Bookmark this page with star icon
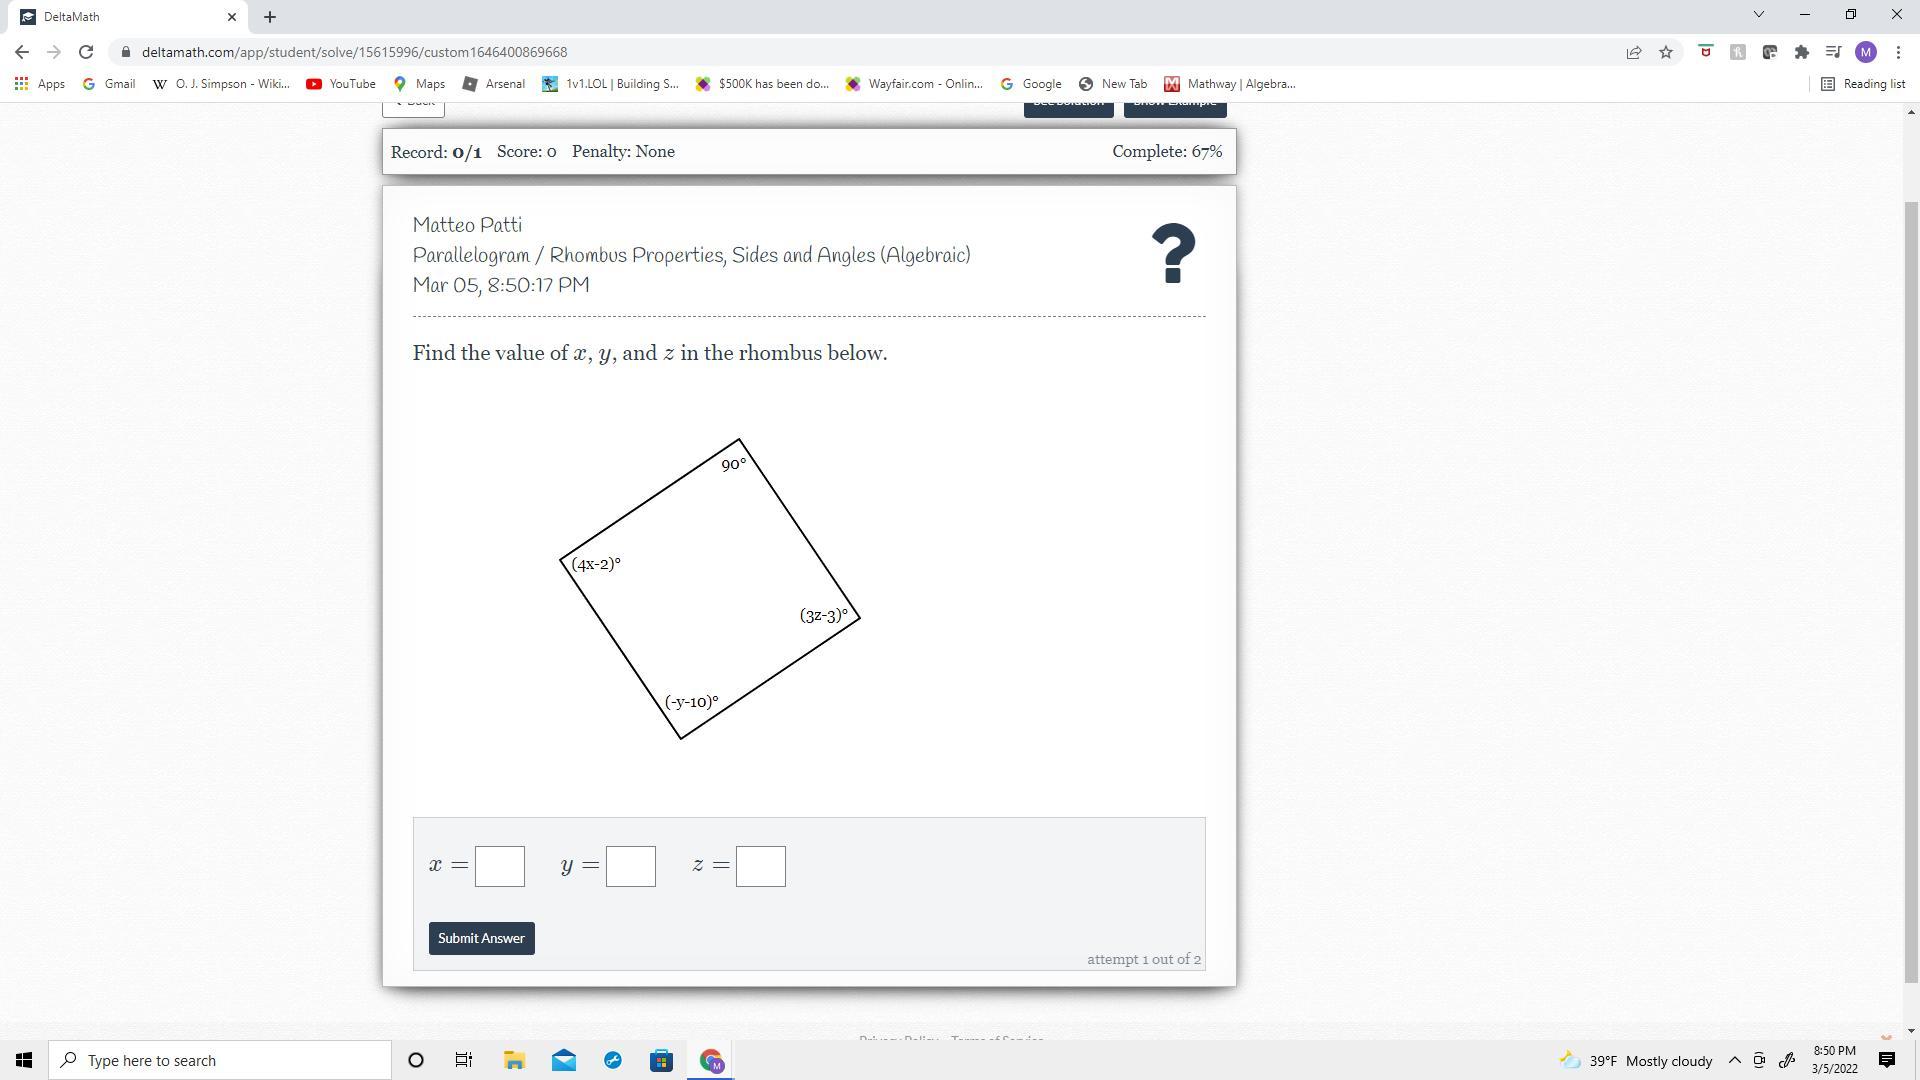 tap(1666, 52)
